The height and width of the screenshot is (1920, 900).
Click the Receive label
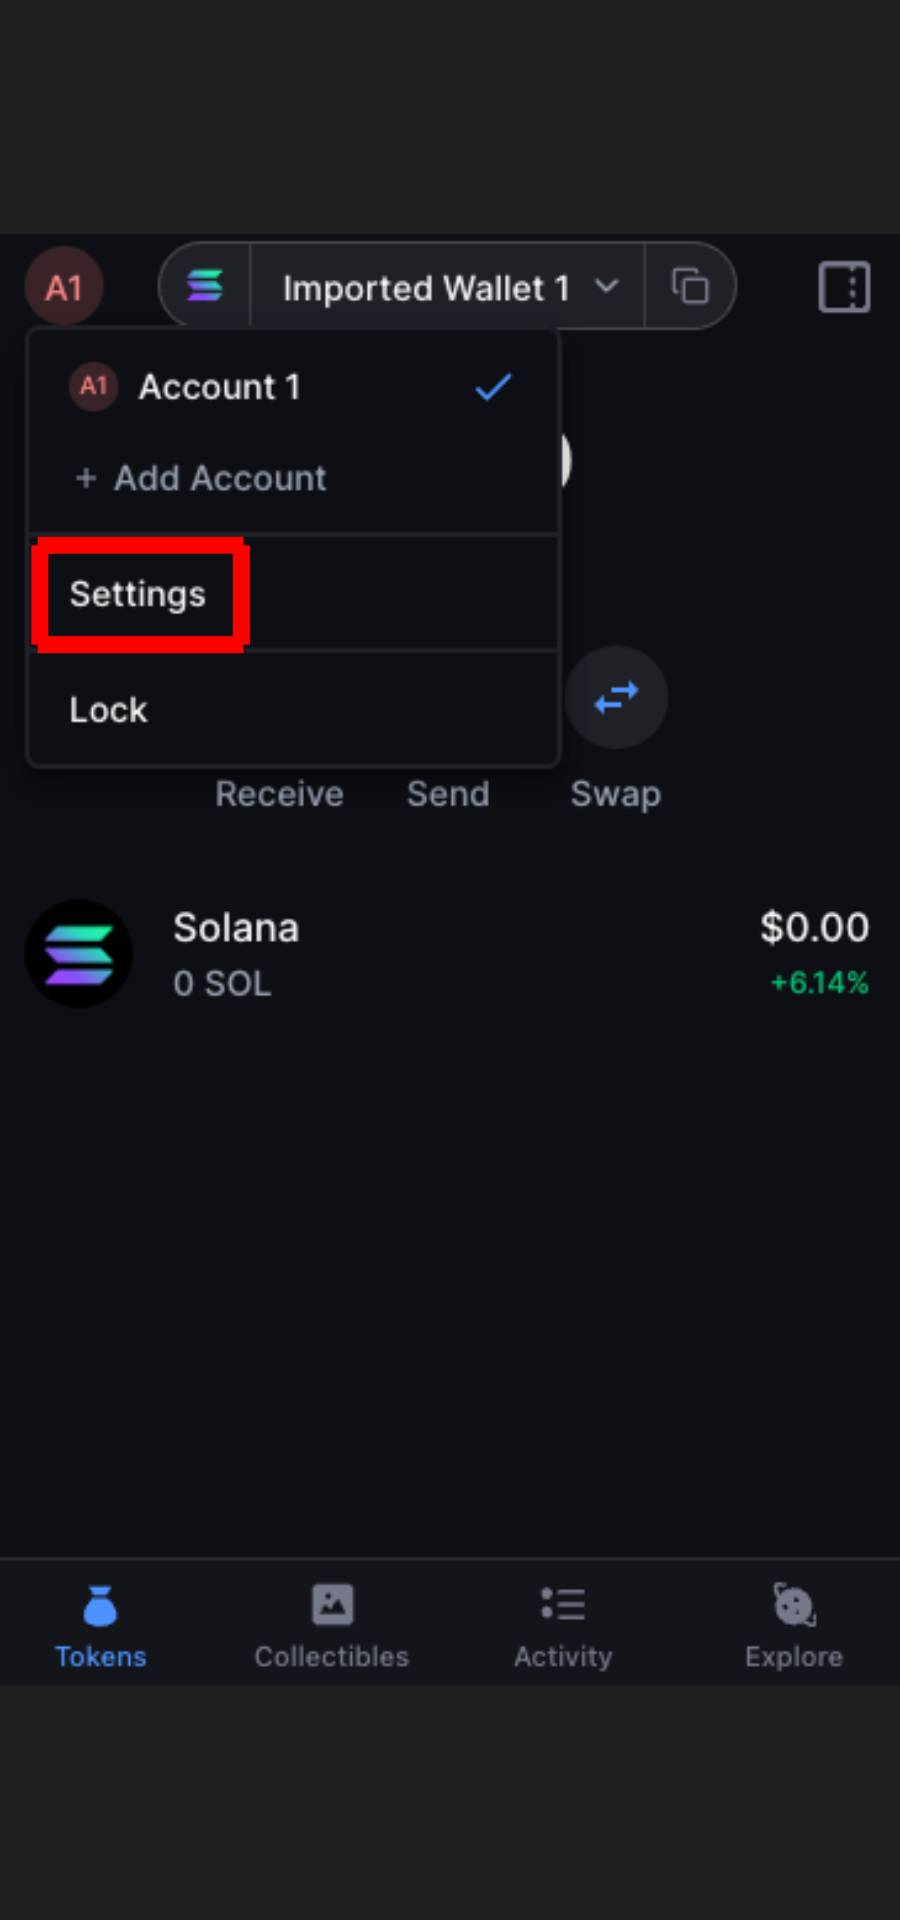279,794
